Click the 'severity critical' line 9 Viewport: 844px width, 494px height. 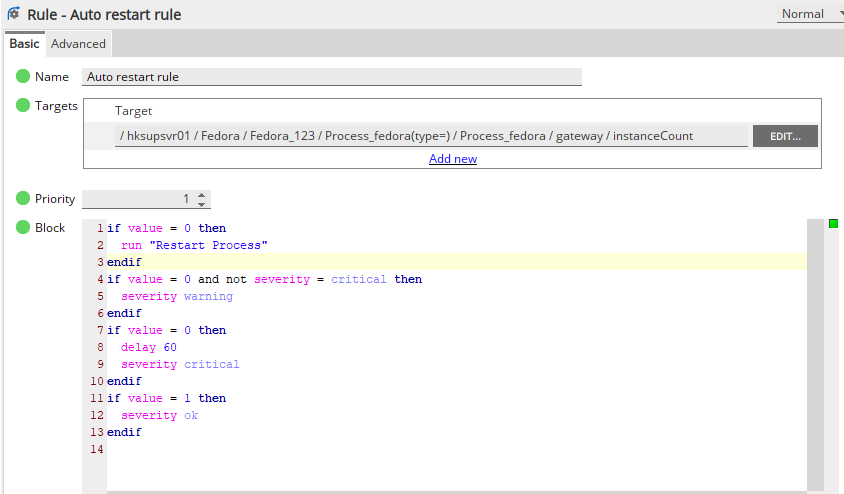point(180,364)
